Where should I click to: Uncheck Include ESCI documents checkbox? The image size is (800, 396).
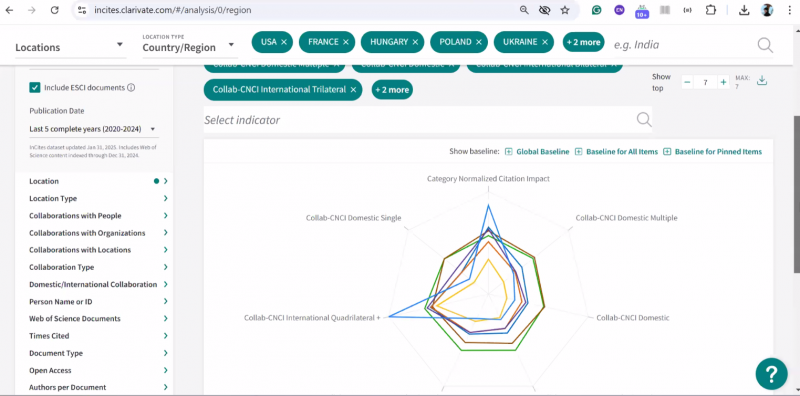coord(35,88)
